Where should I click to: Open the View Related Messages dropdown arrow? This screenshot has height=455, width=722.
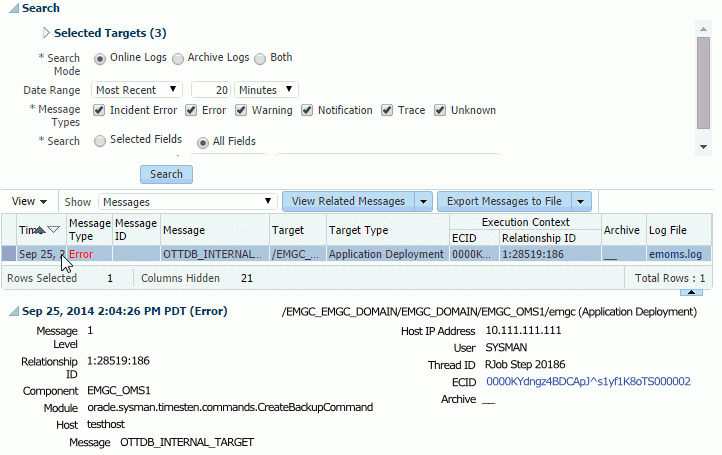click(x=423, y=201)
